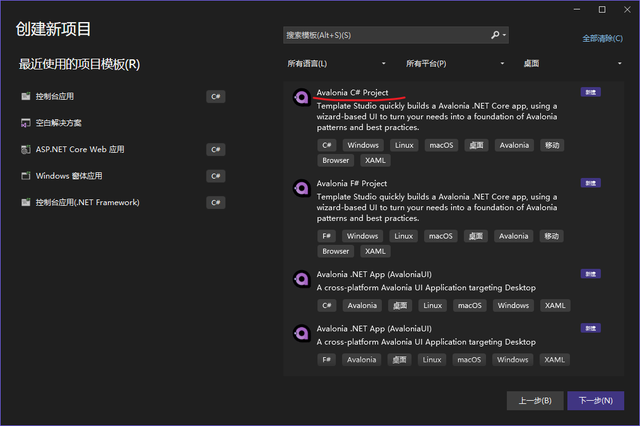Select the Avalonia C# Project title
Image resolution: width=640 pixels, height=426 pixels.
click(x=352, y=93)
